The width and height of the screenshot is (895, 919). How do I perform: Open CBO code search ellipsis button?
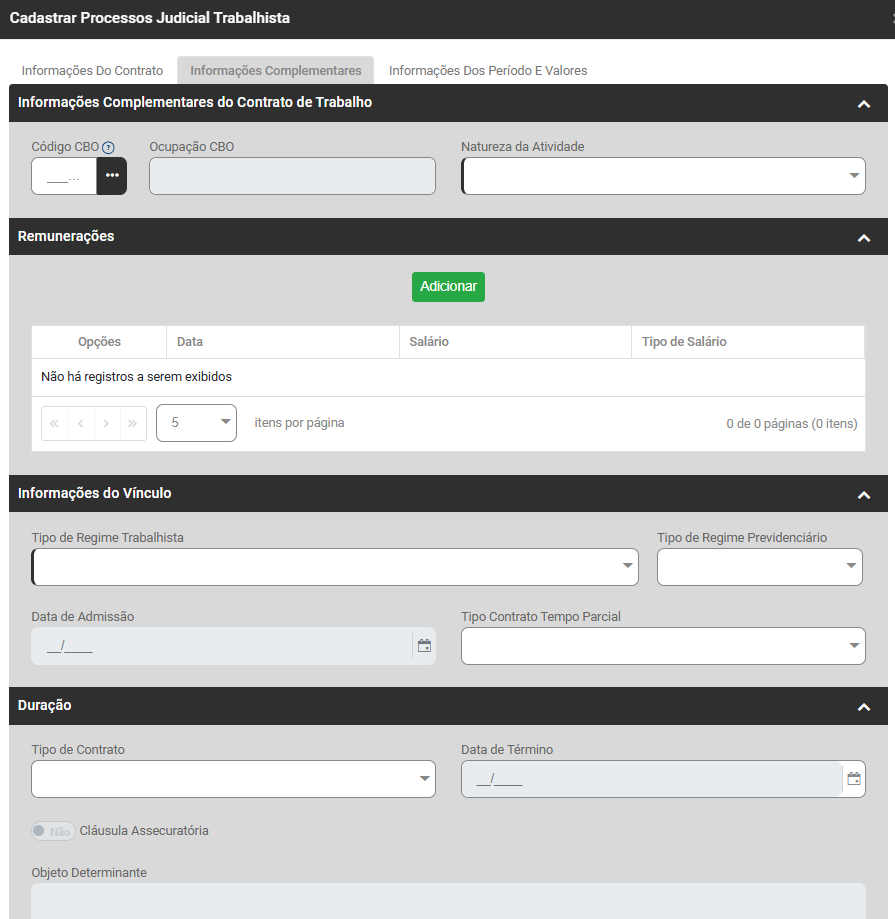[112, 176]
